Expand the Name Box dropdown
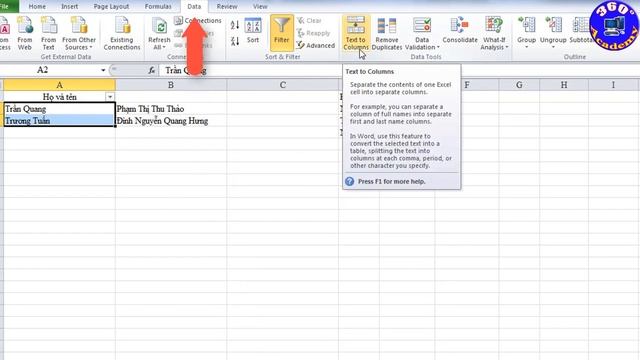Viewport: 640px width, 360px height. (x=103, y=70)
